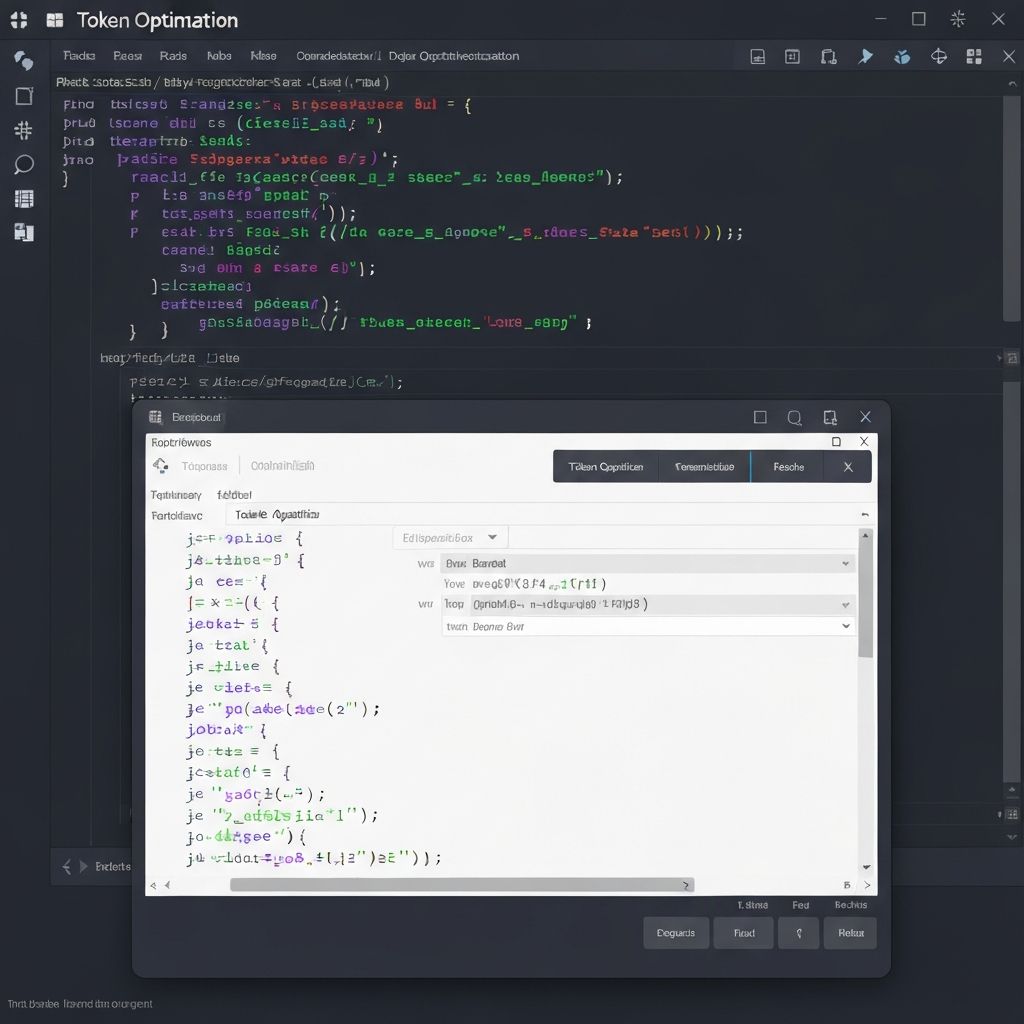Screen dimensions: 1024x1024
Task: Click the search magnifier icon in left sidebar
Action: point(24,165)
